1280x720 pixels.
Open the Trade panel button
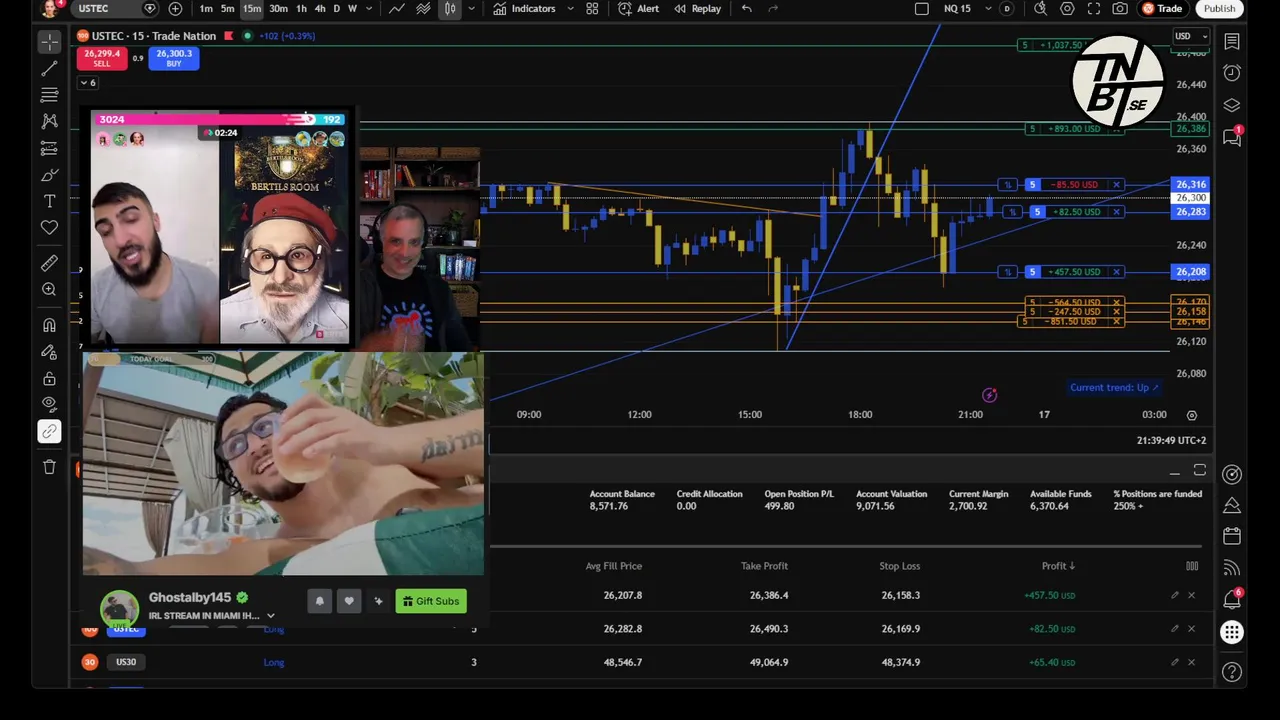tap(1162, 9)
